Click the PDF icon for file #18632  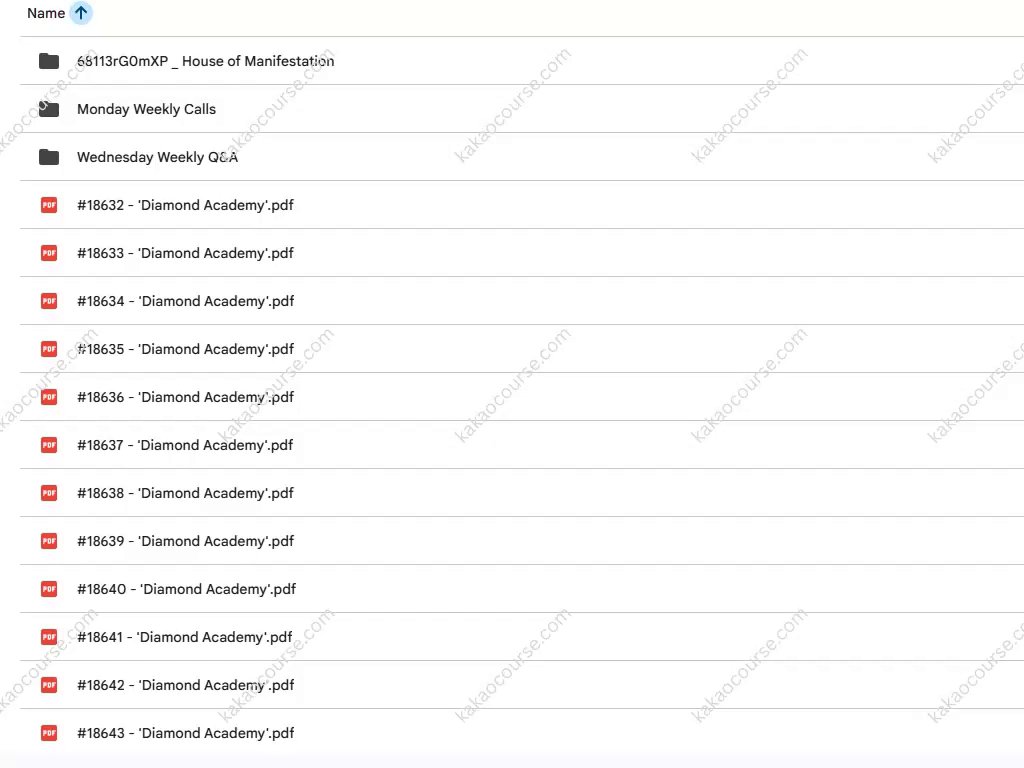(49, 205)
